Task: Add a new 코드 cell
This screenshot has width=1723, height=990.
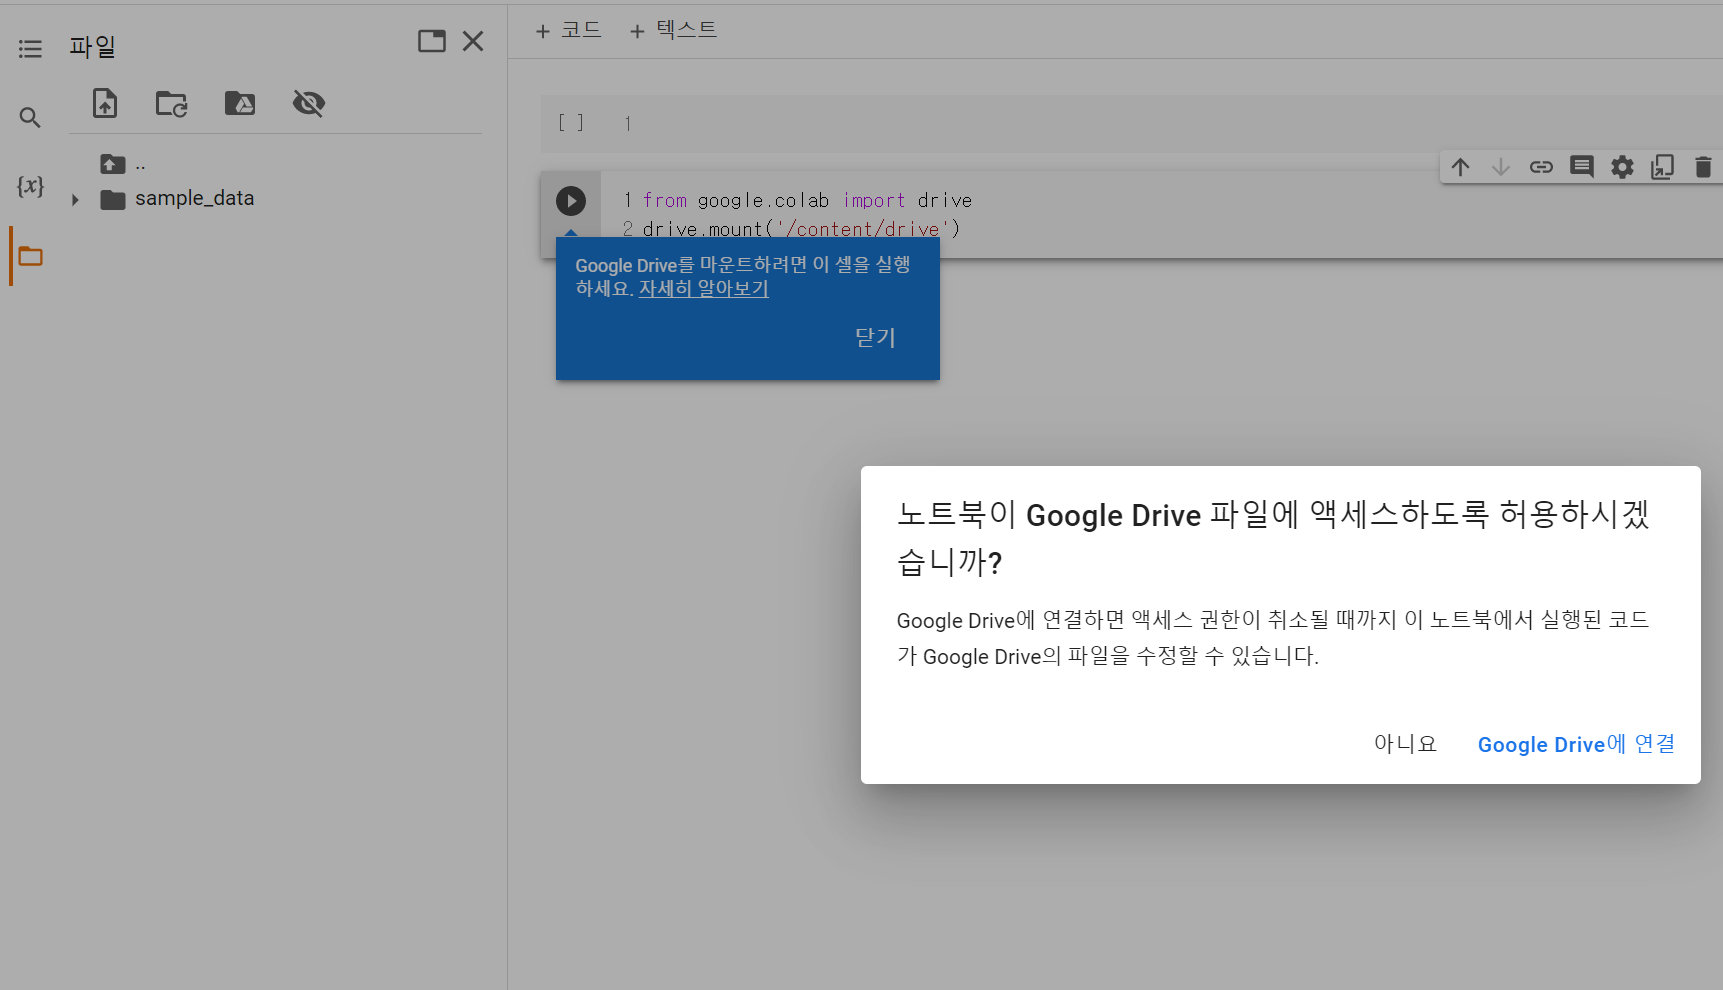Action: click(568, 31)
